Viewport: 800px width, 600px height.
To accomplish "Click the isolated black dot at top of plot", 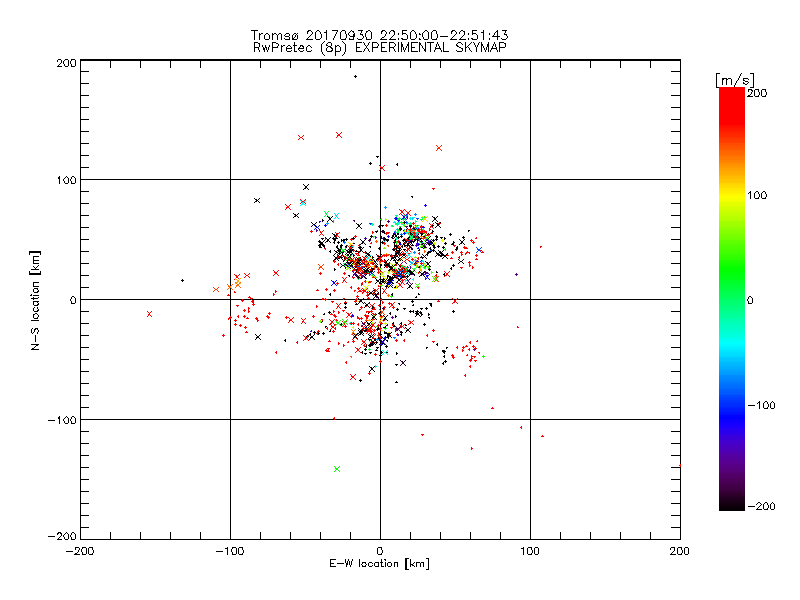I will [356, 77].
